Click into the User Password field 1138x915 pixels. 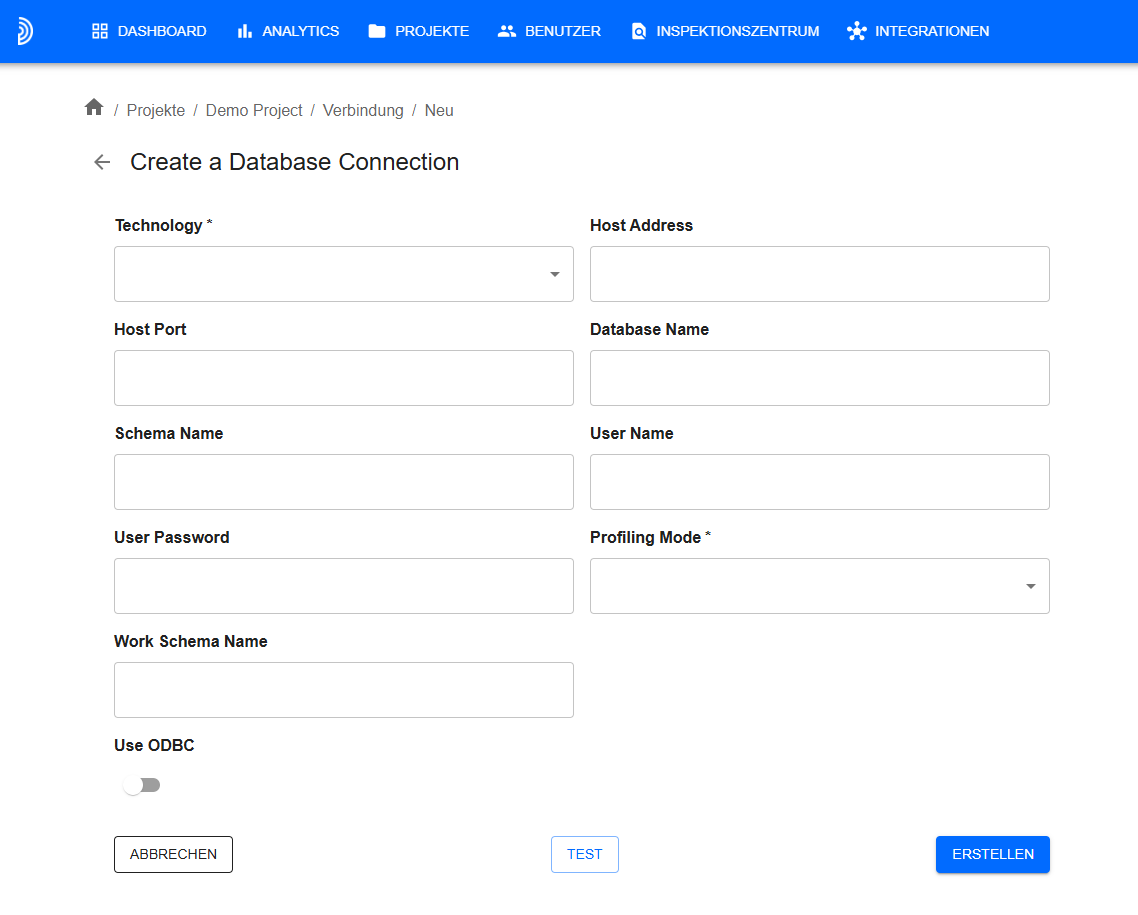click(344, 586)
